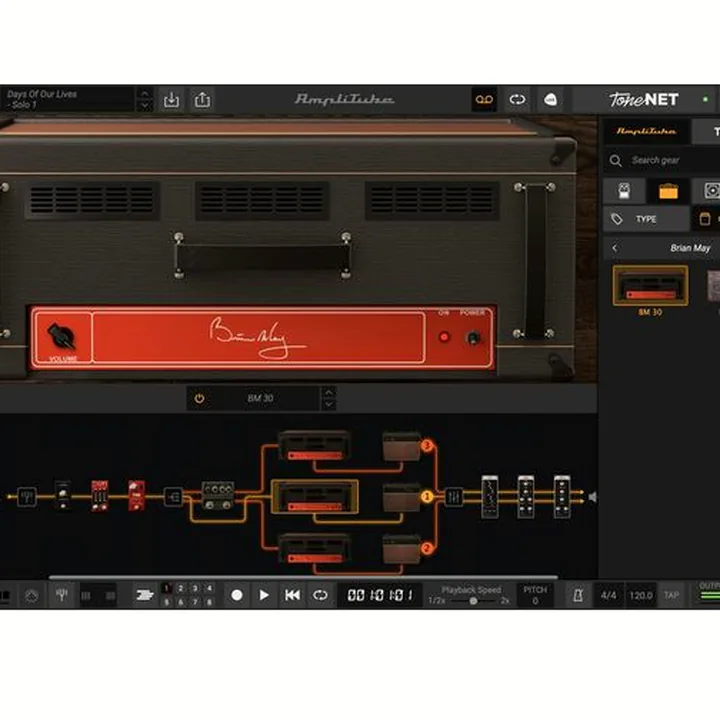Click the TAP tempo button
Viewport: 720px width, 720px height.
[x=671, y=596]
